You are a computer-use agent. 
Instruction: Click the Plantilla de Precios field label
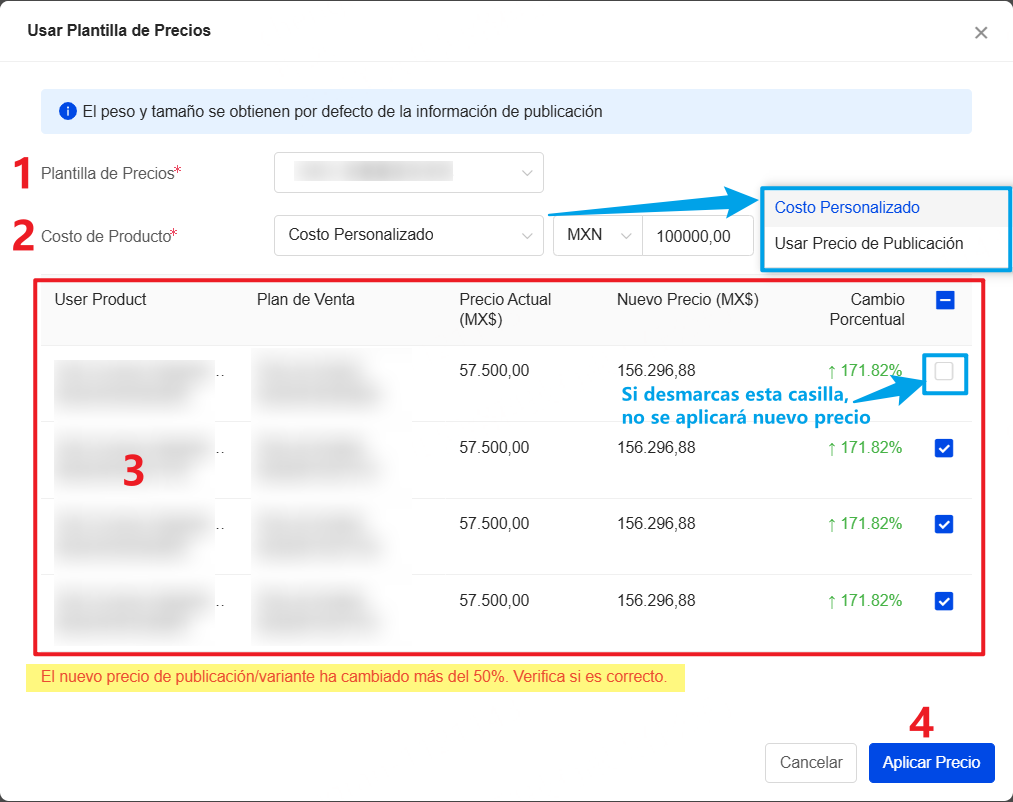coord(110,173)
